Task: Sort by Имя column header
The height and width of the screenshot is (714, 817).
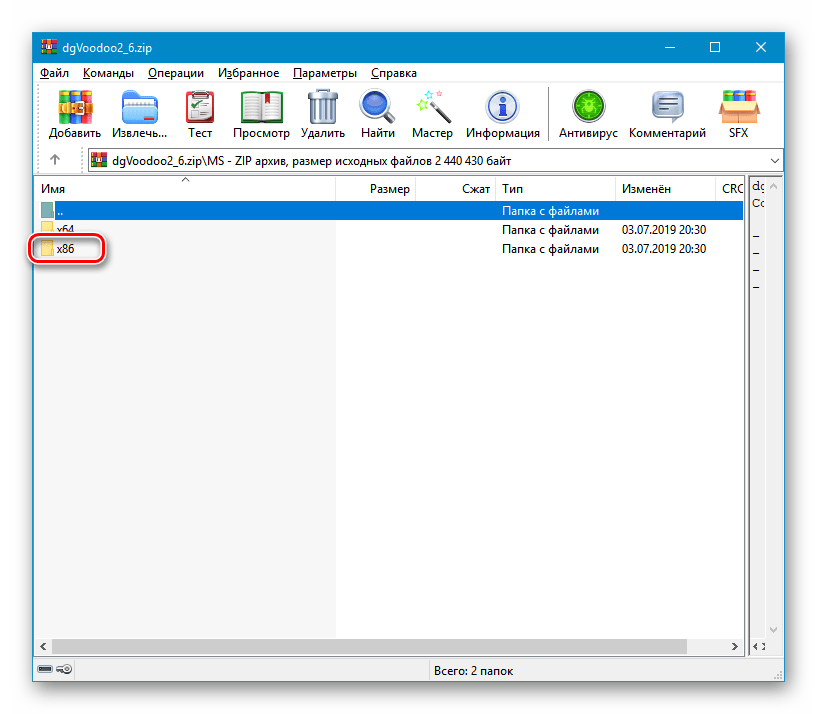Action: click(x=52, y=189)
